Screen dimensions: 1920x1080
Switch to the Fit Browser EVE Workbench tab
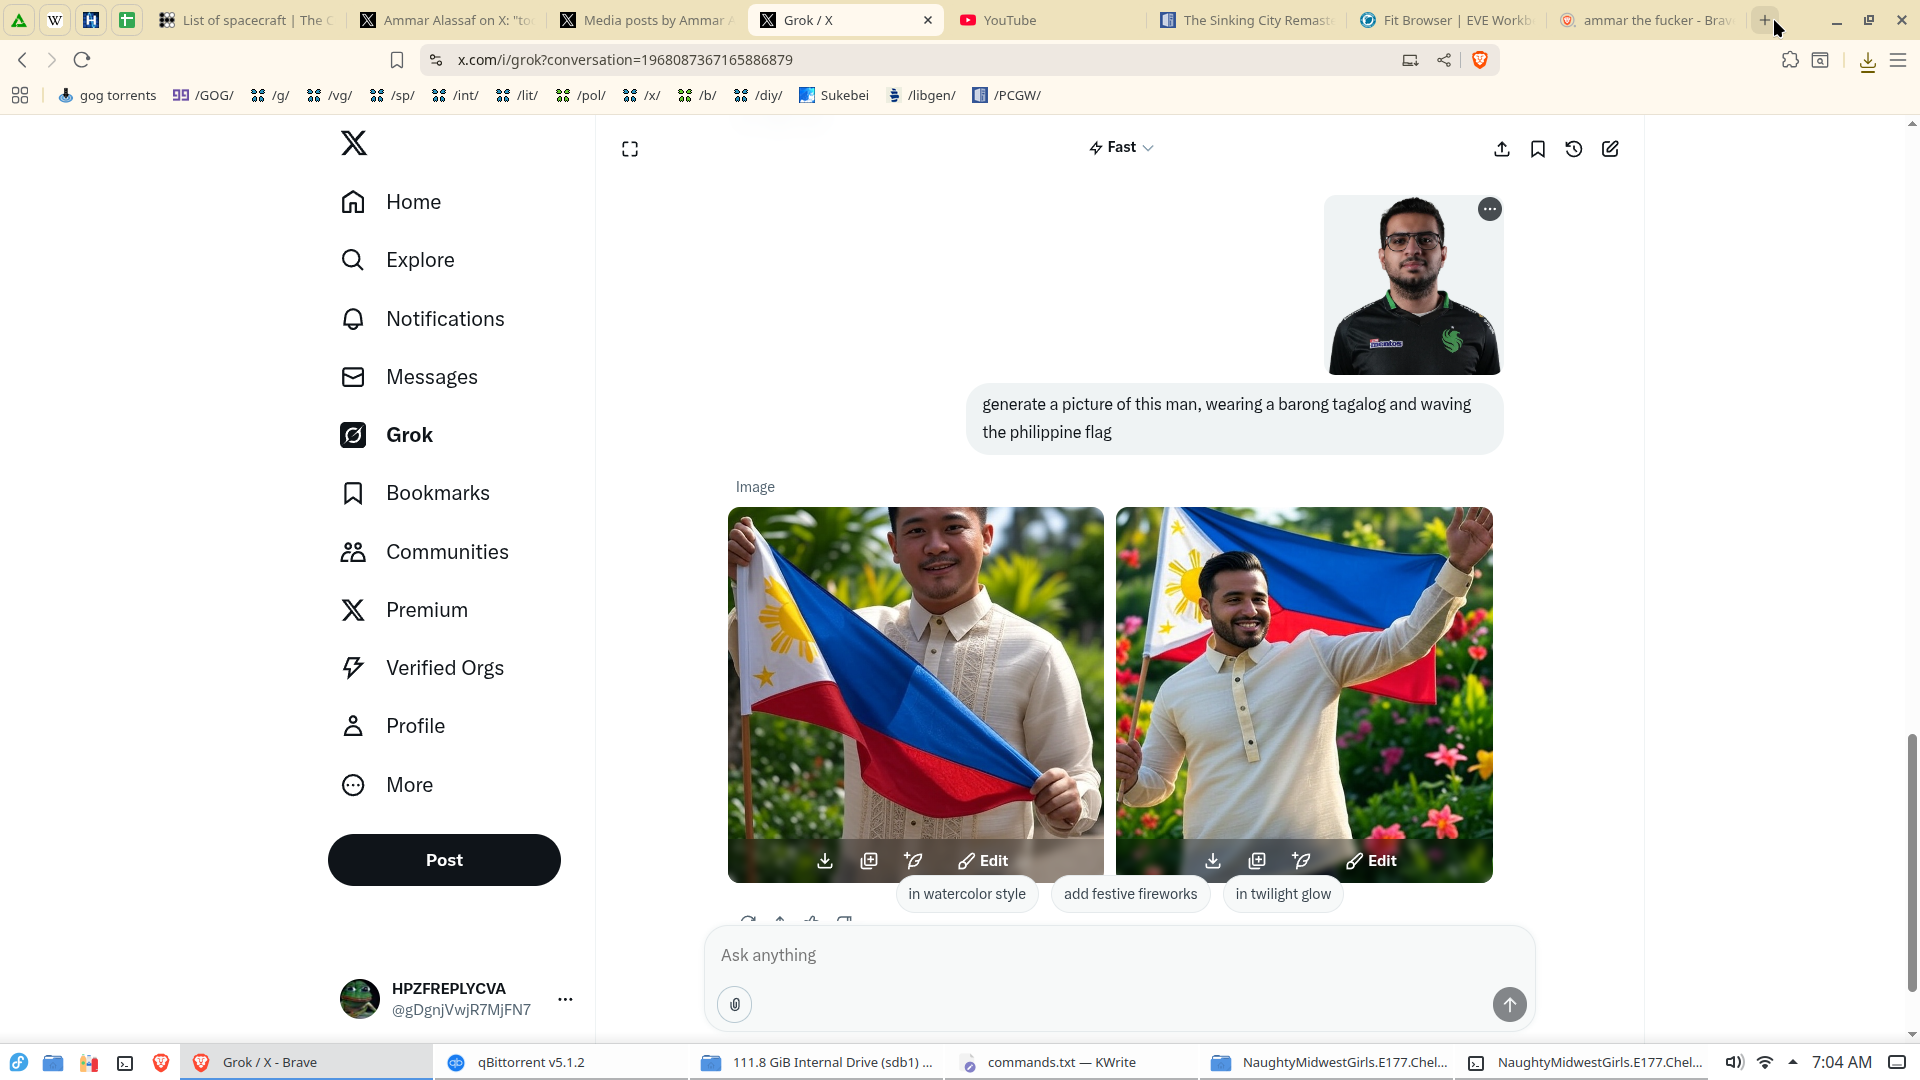coord(1447,20)
